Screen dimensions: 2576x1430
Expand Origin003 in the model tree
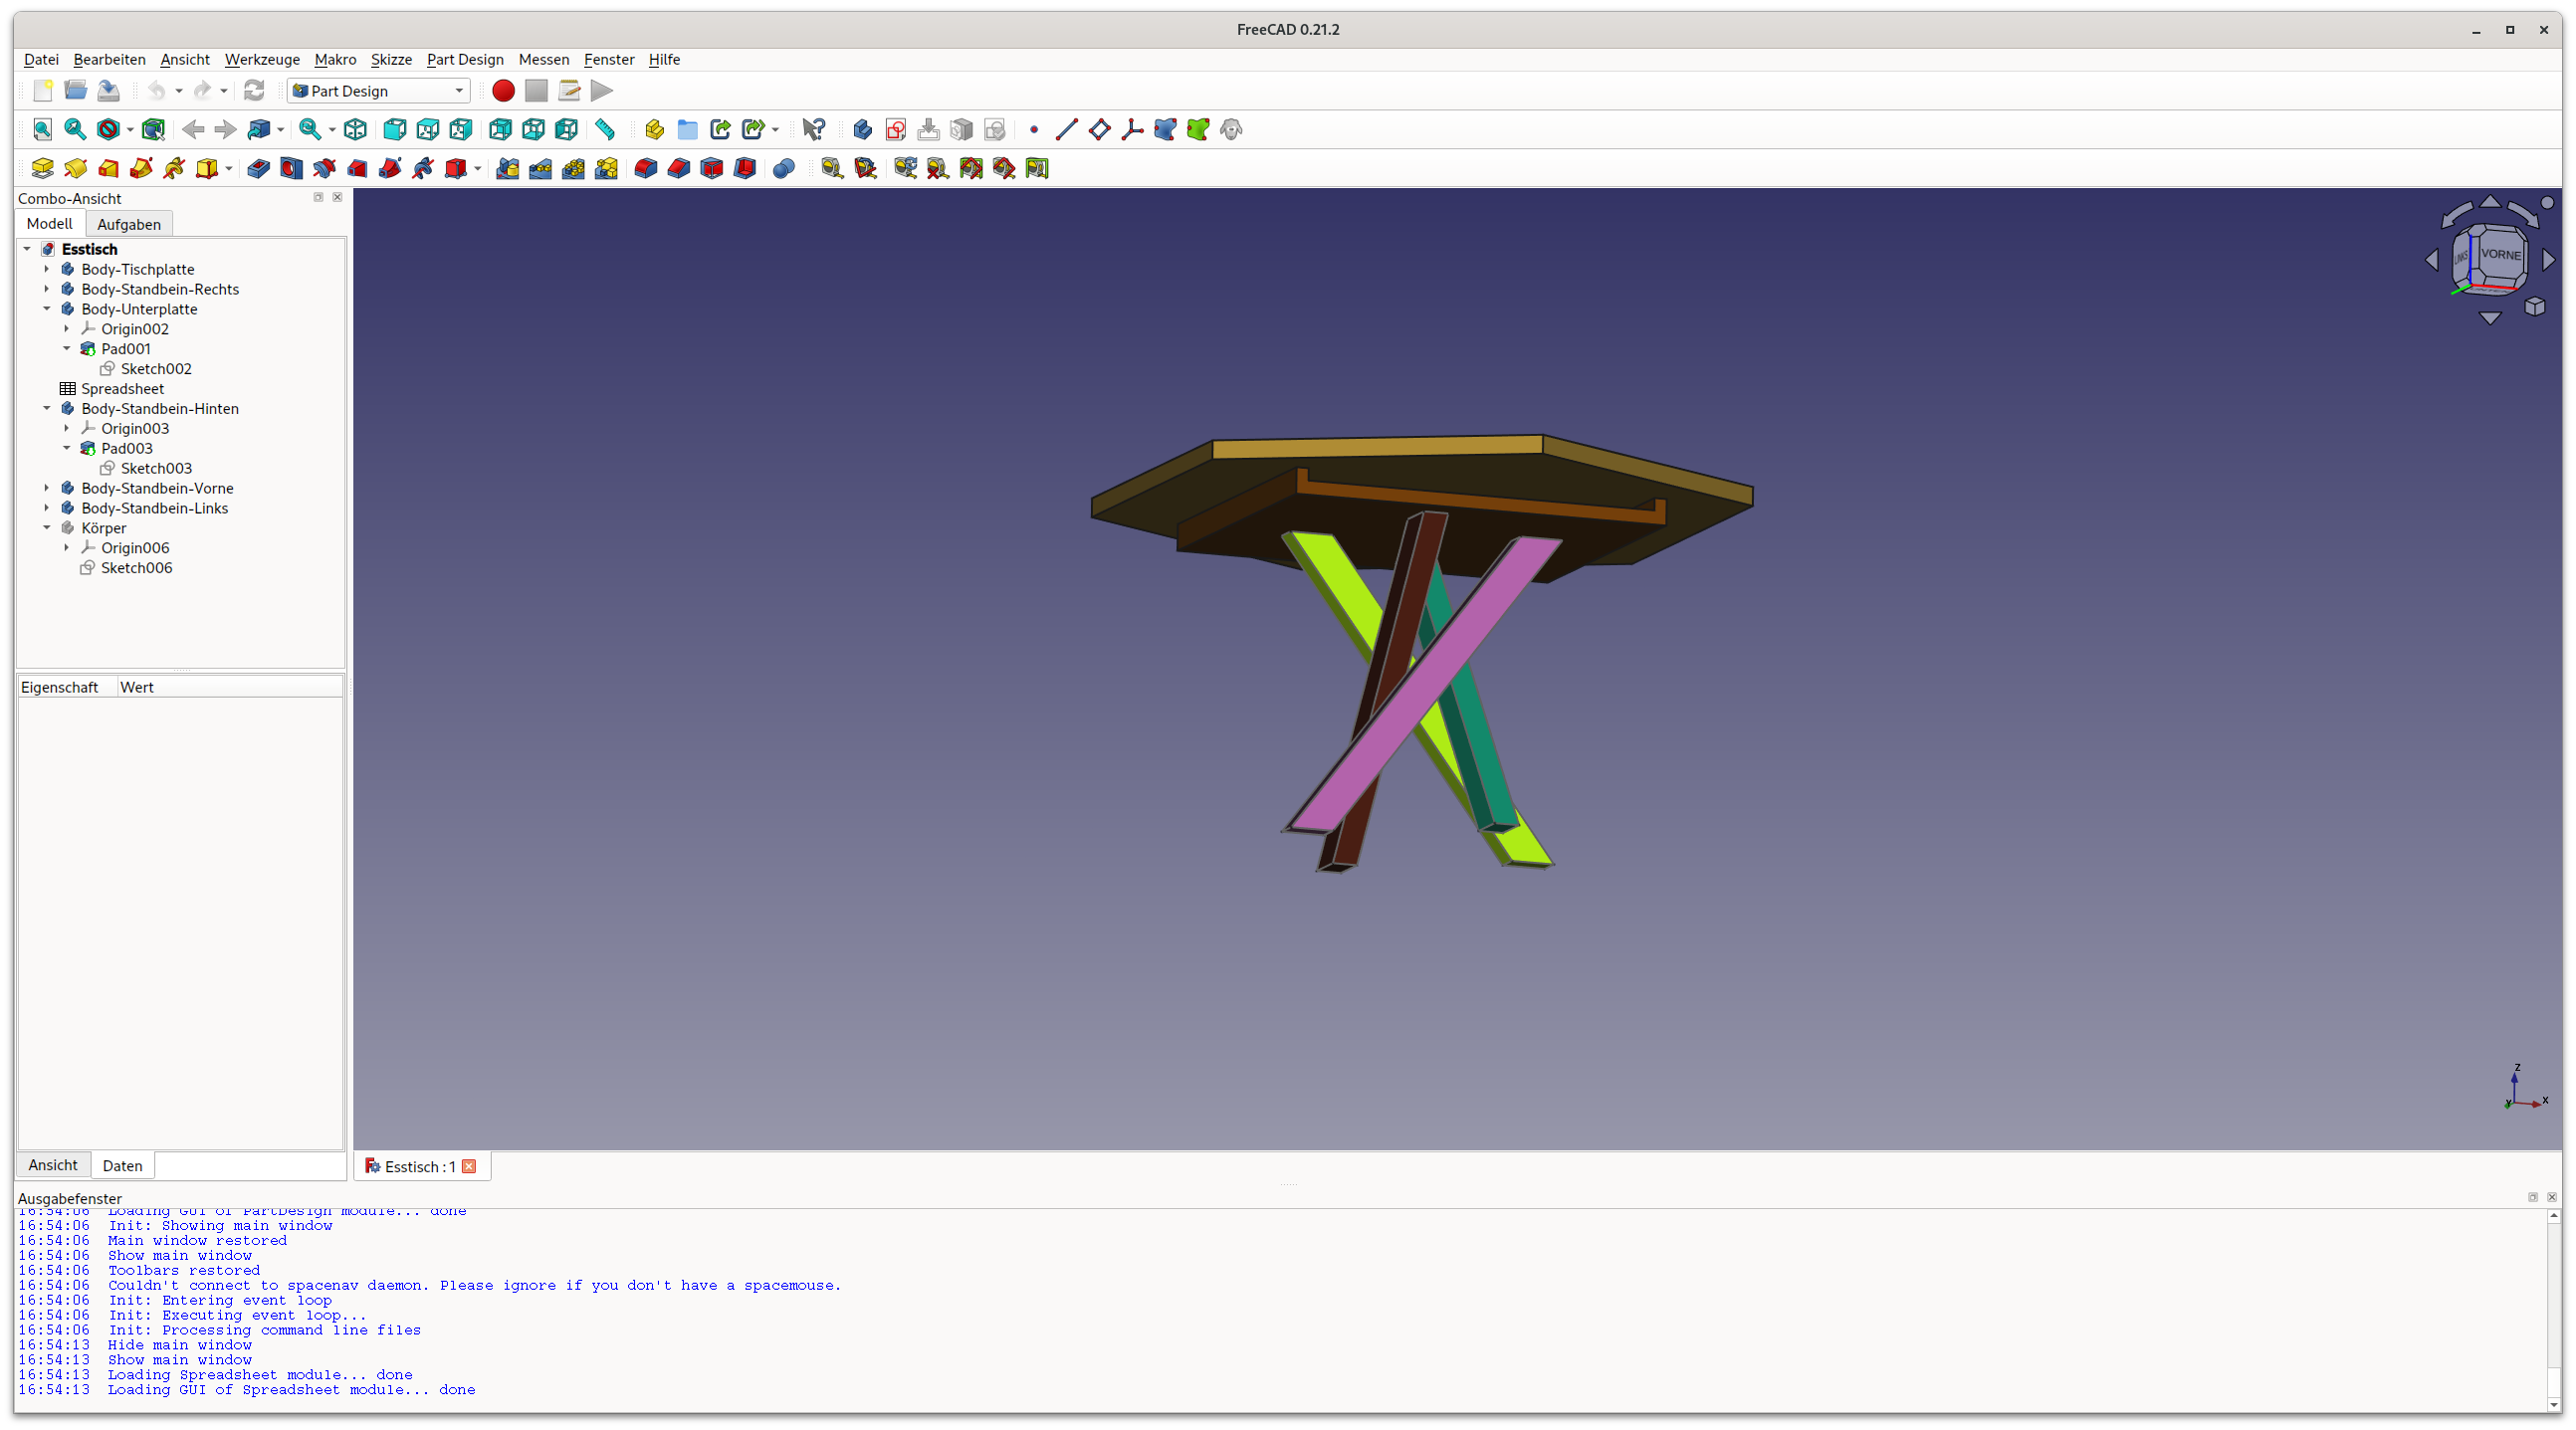[66, 428]
